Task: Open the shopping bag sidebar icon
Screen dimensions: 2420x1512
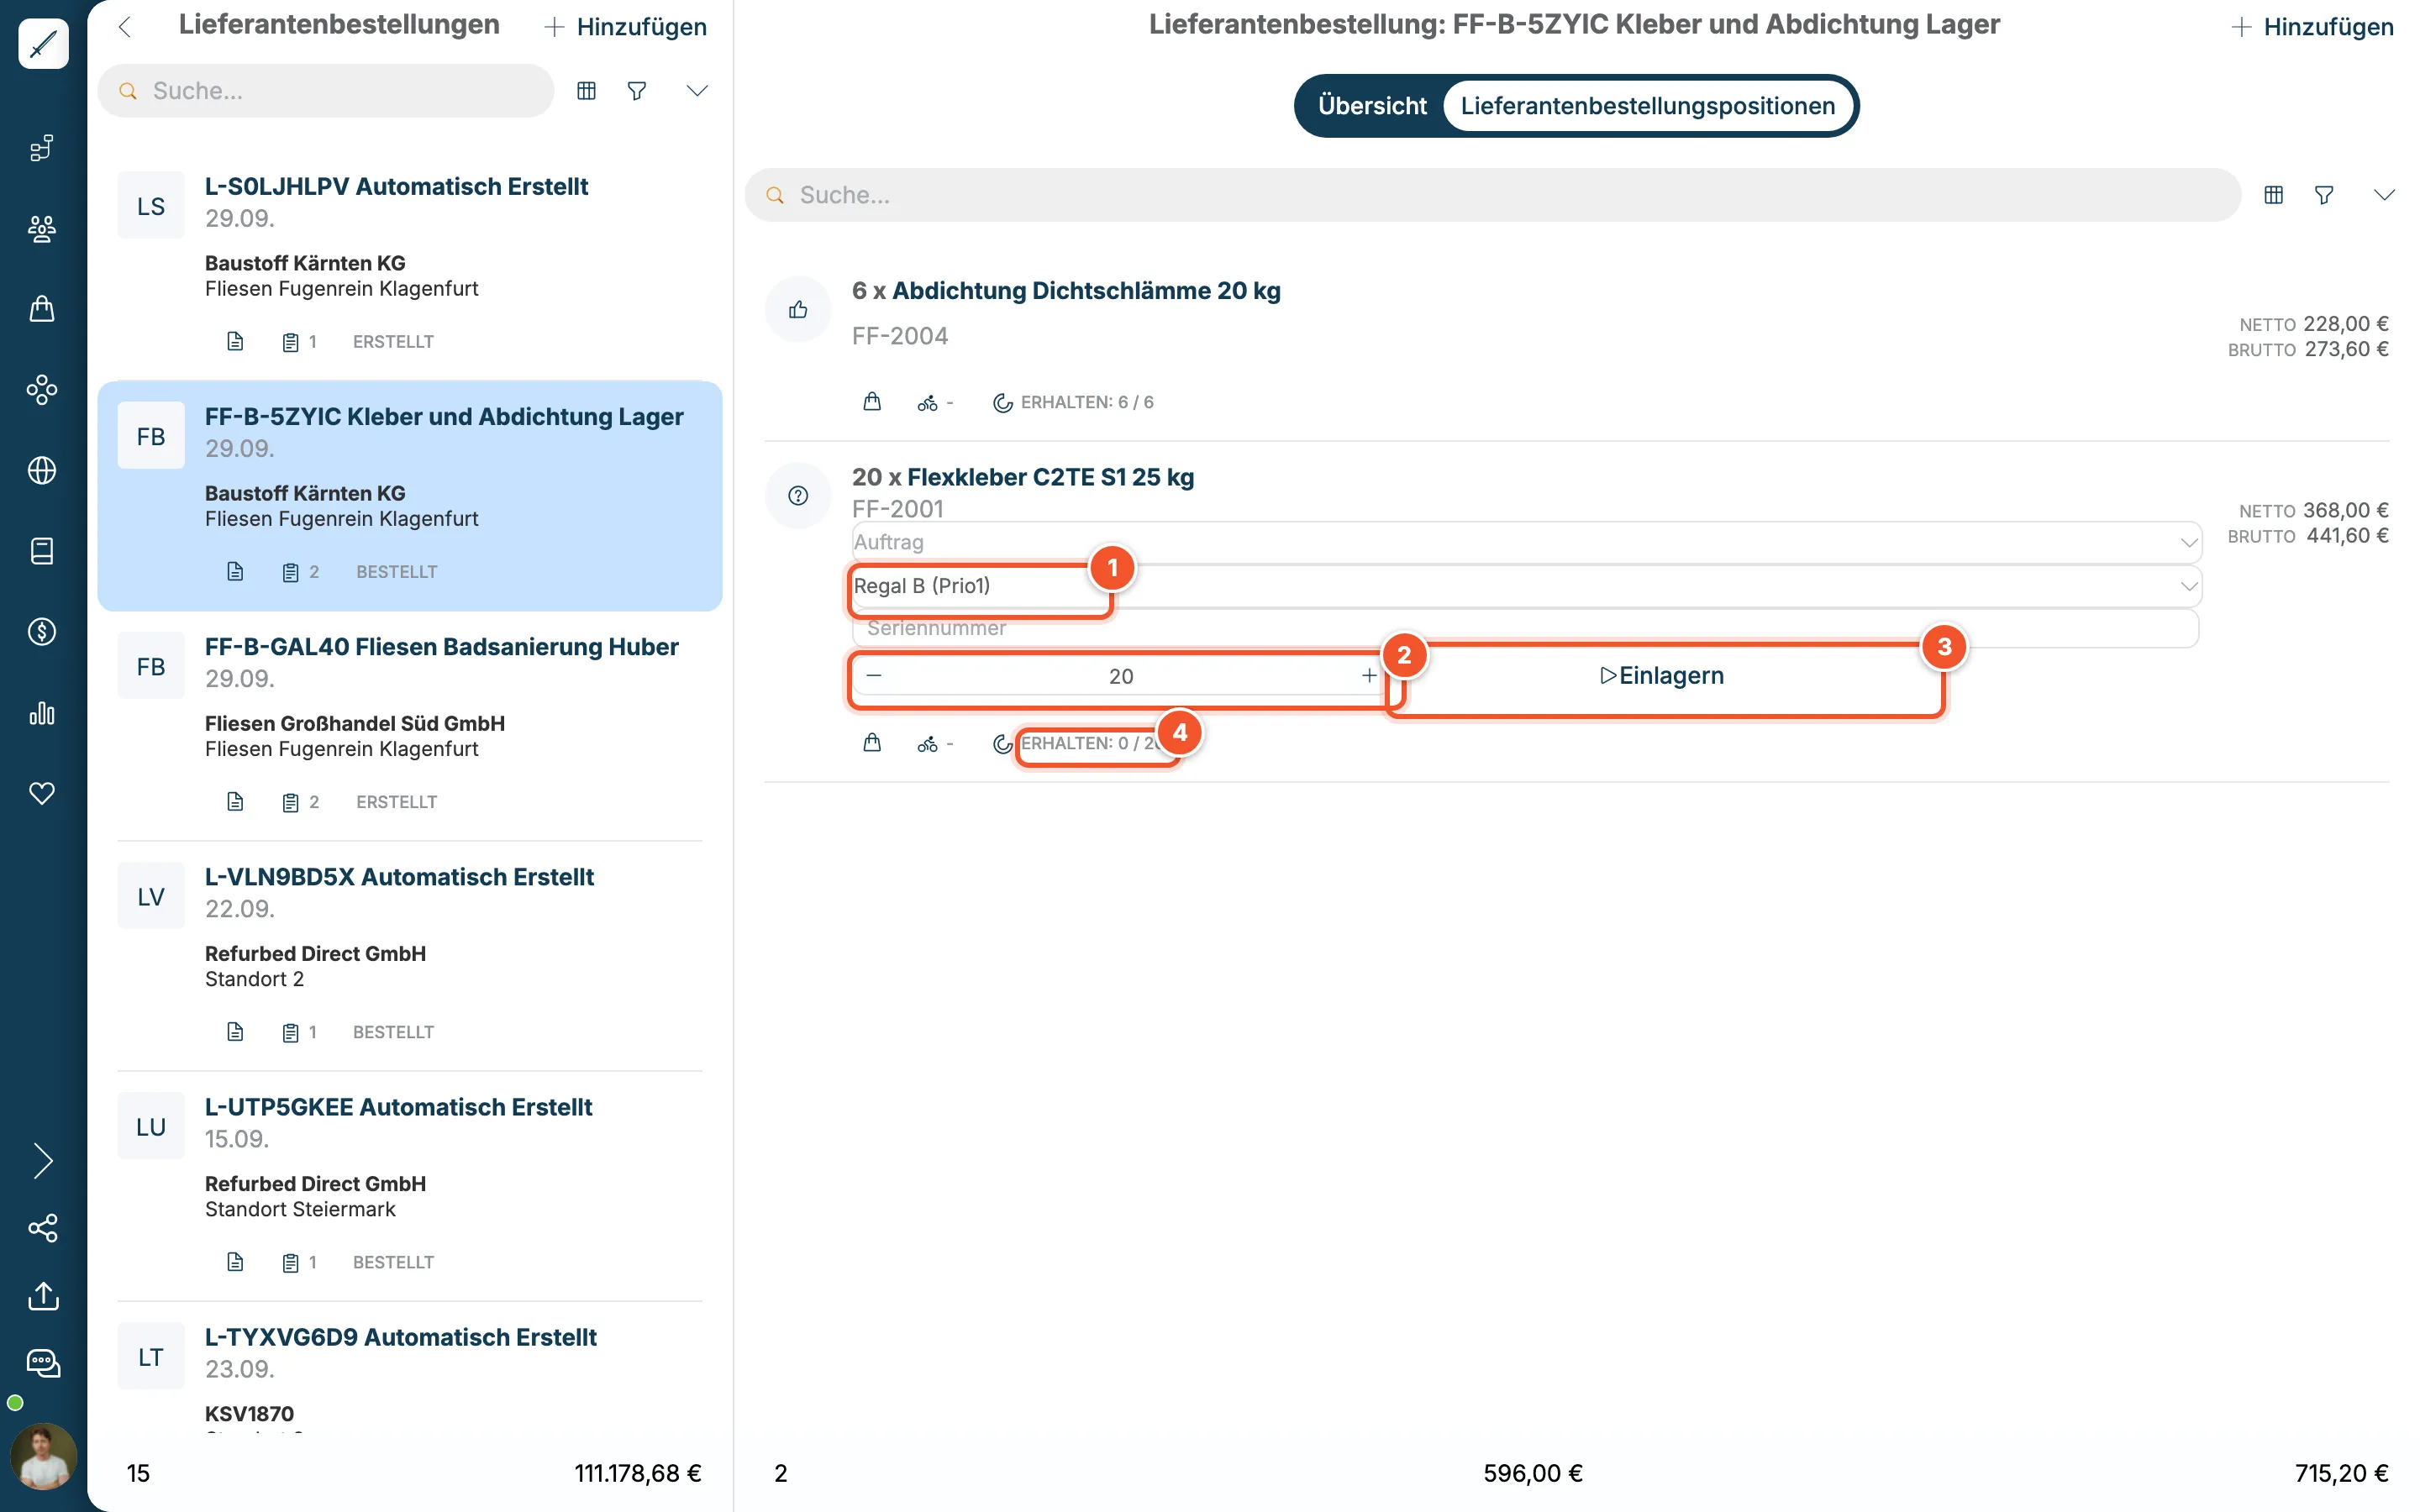Action: (x=42, y=309)
